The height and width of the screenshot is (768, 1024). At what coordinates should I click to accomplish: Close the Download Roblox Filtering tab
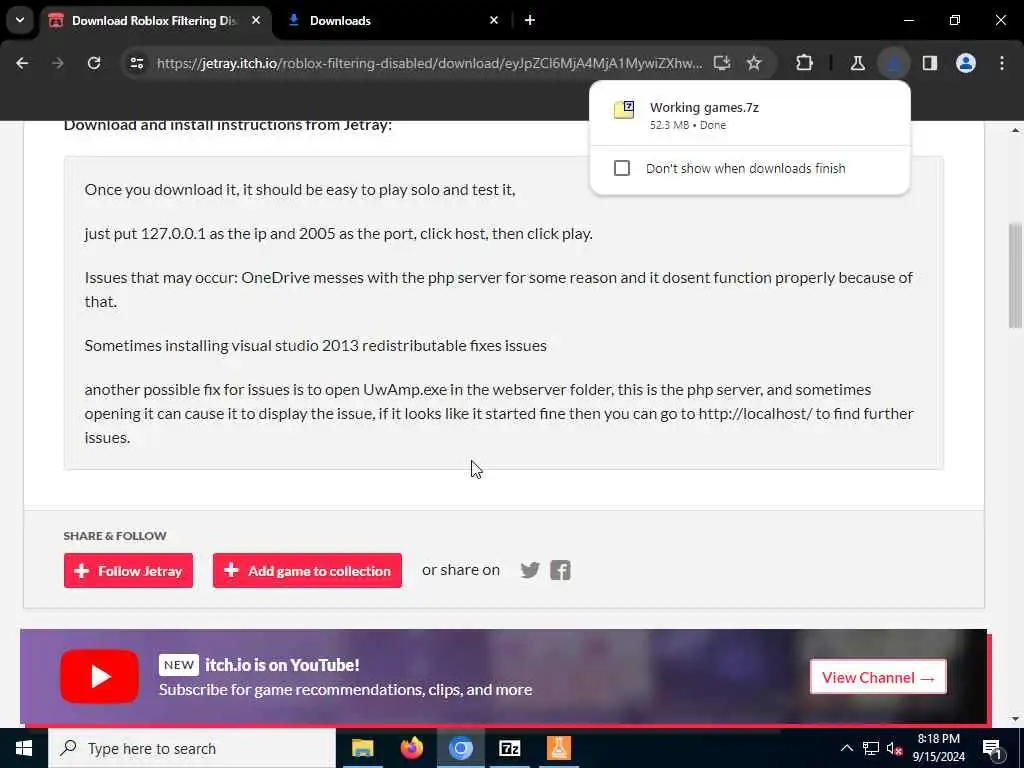256,20
